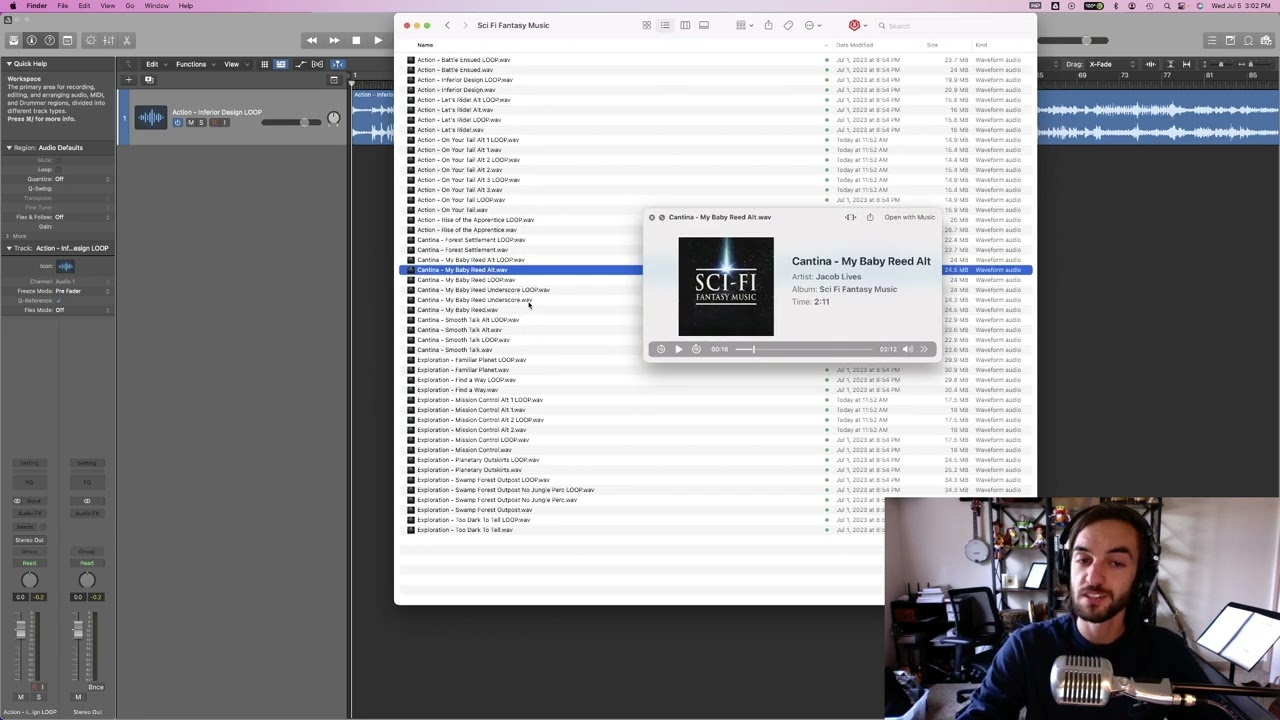1280x720 pixels.
Task: Stop playback in Logic's transport
Action: tap(356, 40)
